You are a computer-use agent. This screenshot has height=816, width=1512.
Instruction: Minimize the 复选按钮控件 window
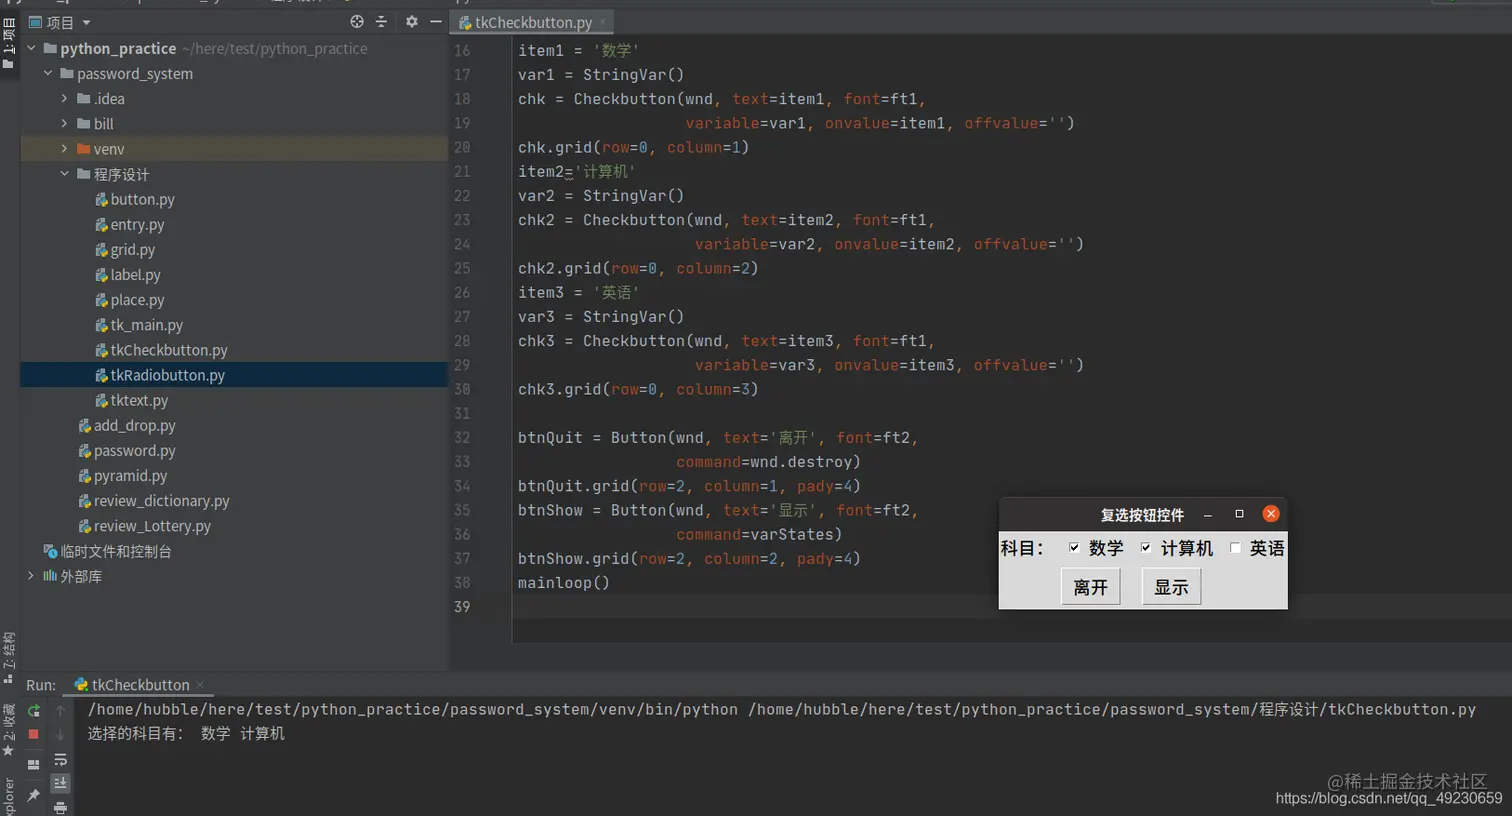click(x=1208, y=514)
